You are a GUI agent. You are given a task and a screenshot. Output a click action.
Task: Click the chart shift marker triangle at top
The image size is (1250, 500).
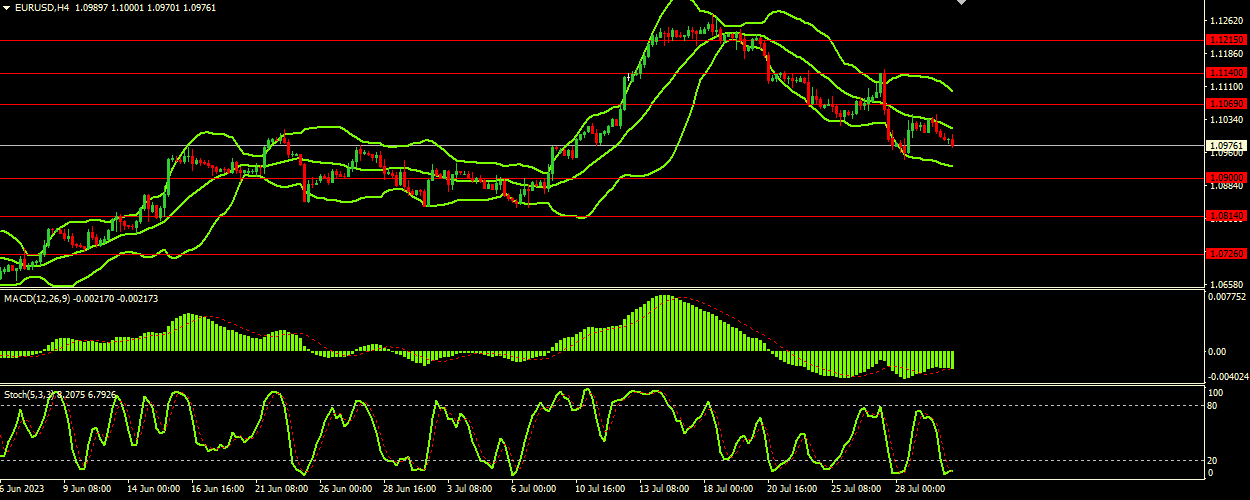(x=962, y=3)
